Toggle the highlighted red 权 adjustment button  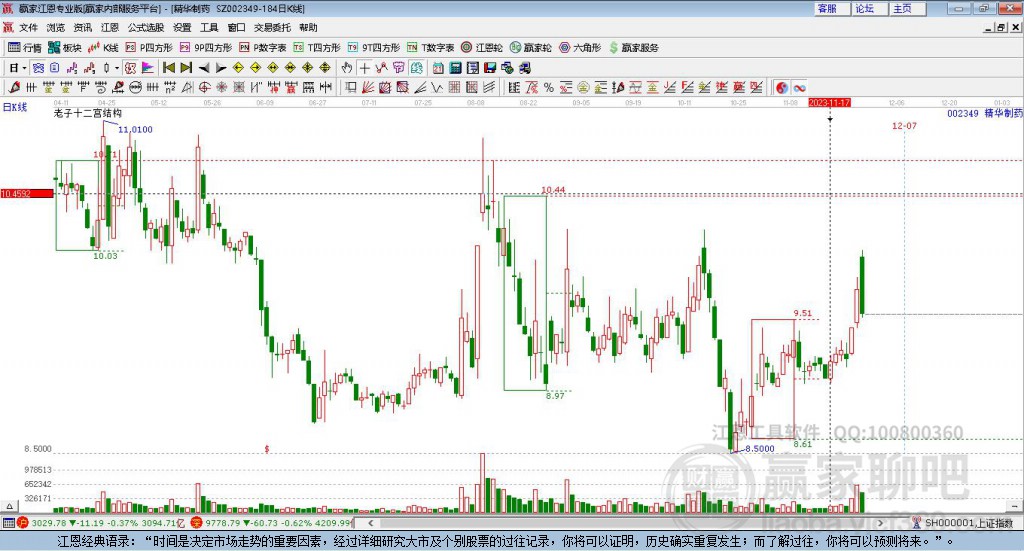tap(131, 68)
